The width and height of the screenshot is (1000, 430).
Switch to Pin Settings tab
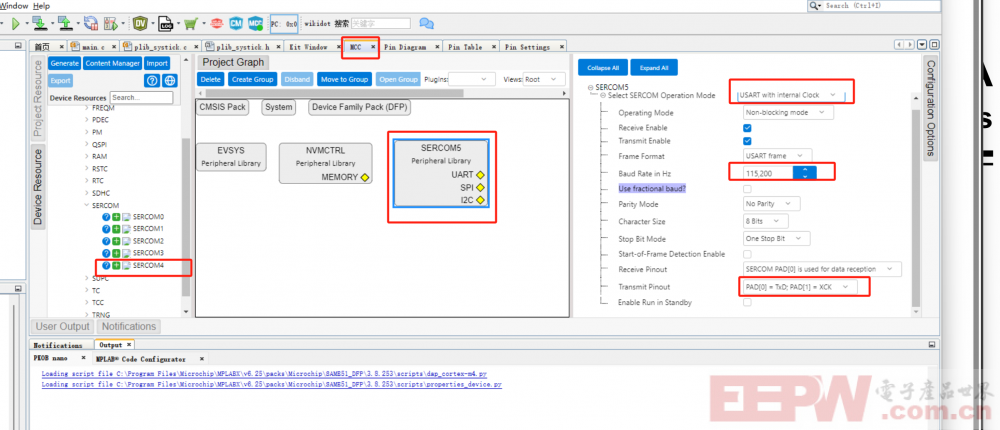coord(527,47)
